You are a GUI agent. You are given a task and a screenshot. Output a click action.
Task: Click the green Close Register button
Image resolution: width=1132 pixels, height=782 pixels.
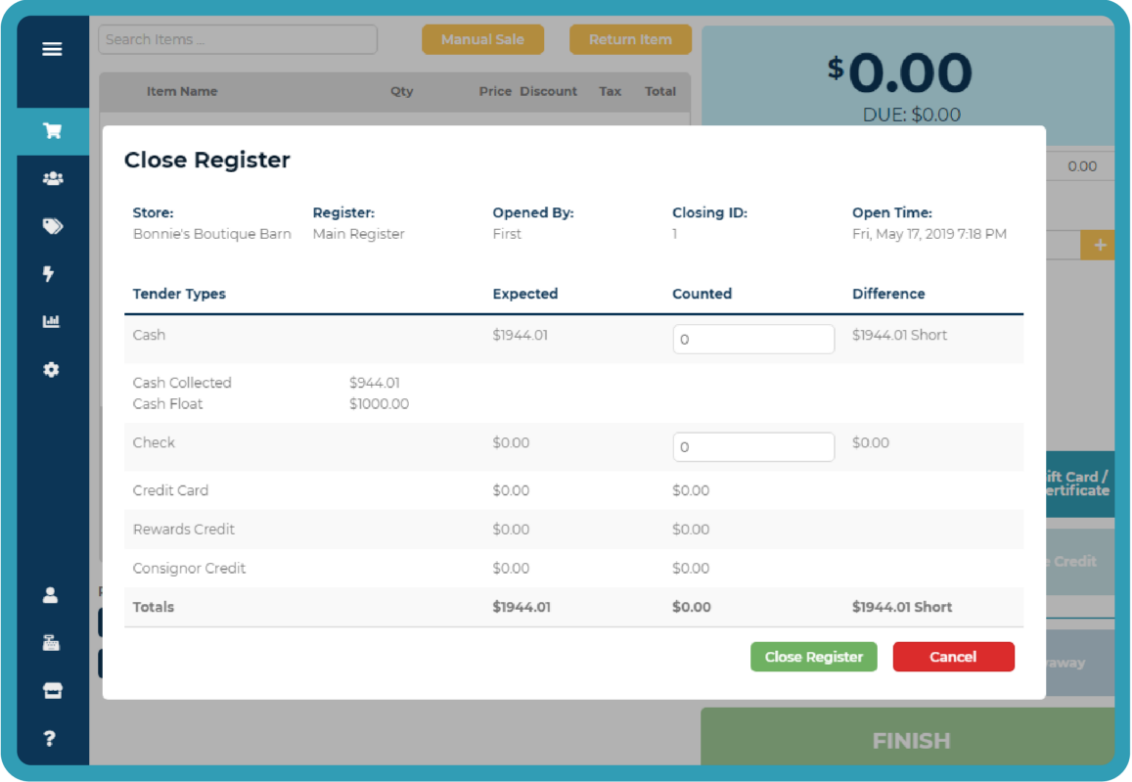point(813,657)
